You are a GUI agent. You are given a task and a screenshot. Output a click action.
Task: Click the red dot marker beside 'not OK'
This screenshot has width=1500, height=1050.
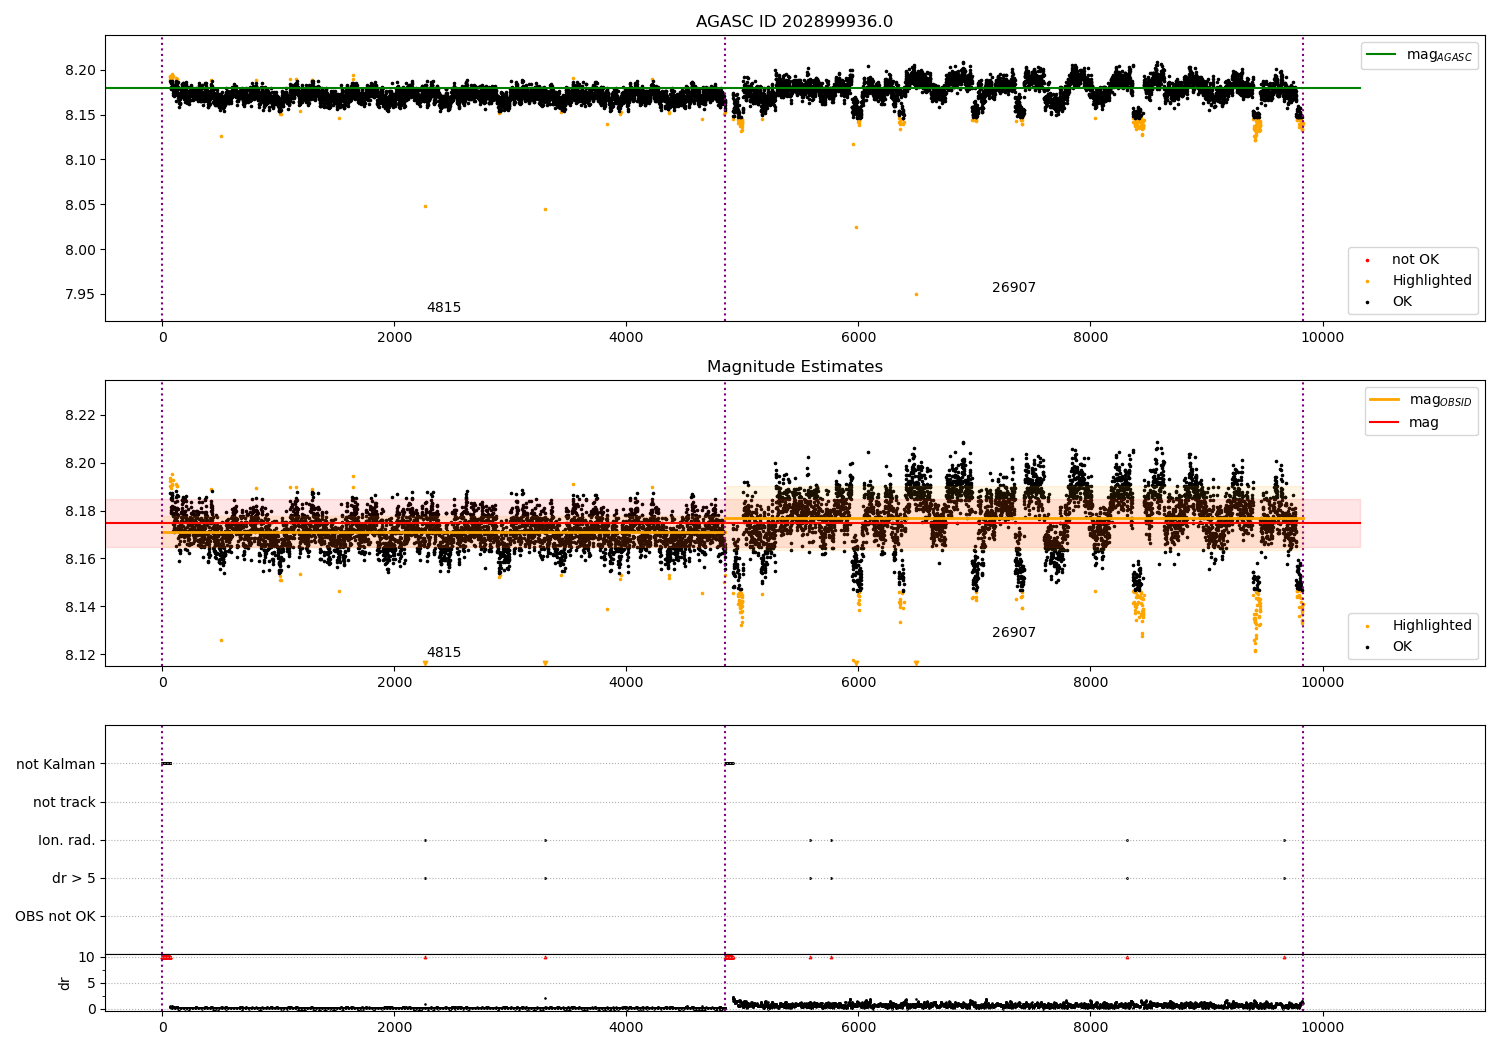tap(1367, 261)
